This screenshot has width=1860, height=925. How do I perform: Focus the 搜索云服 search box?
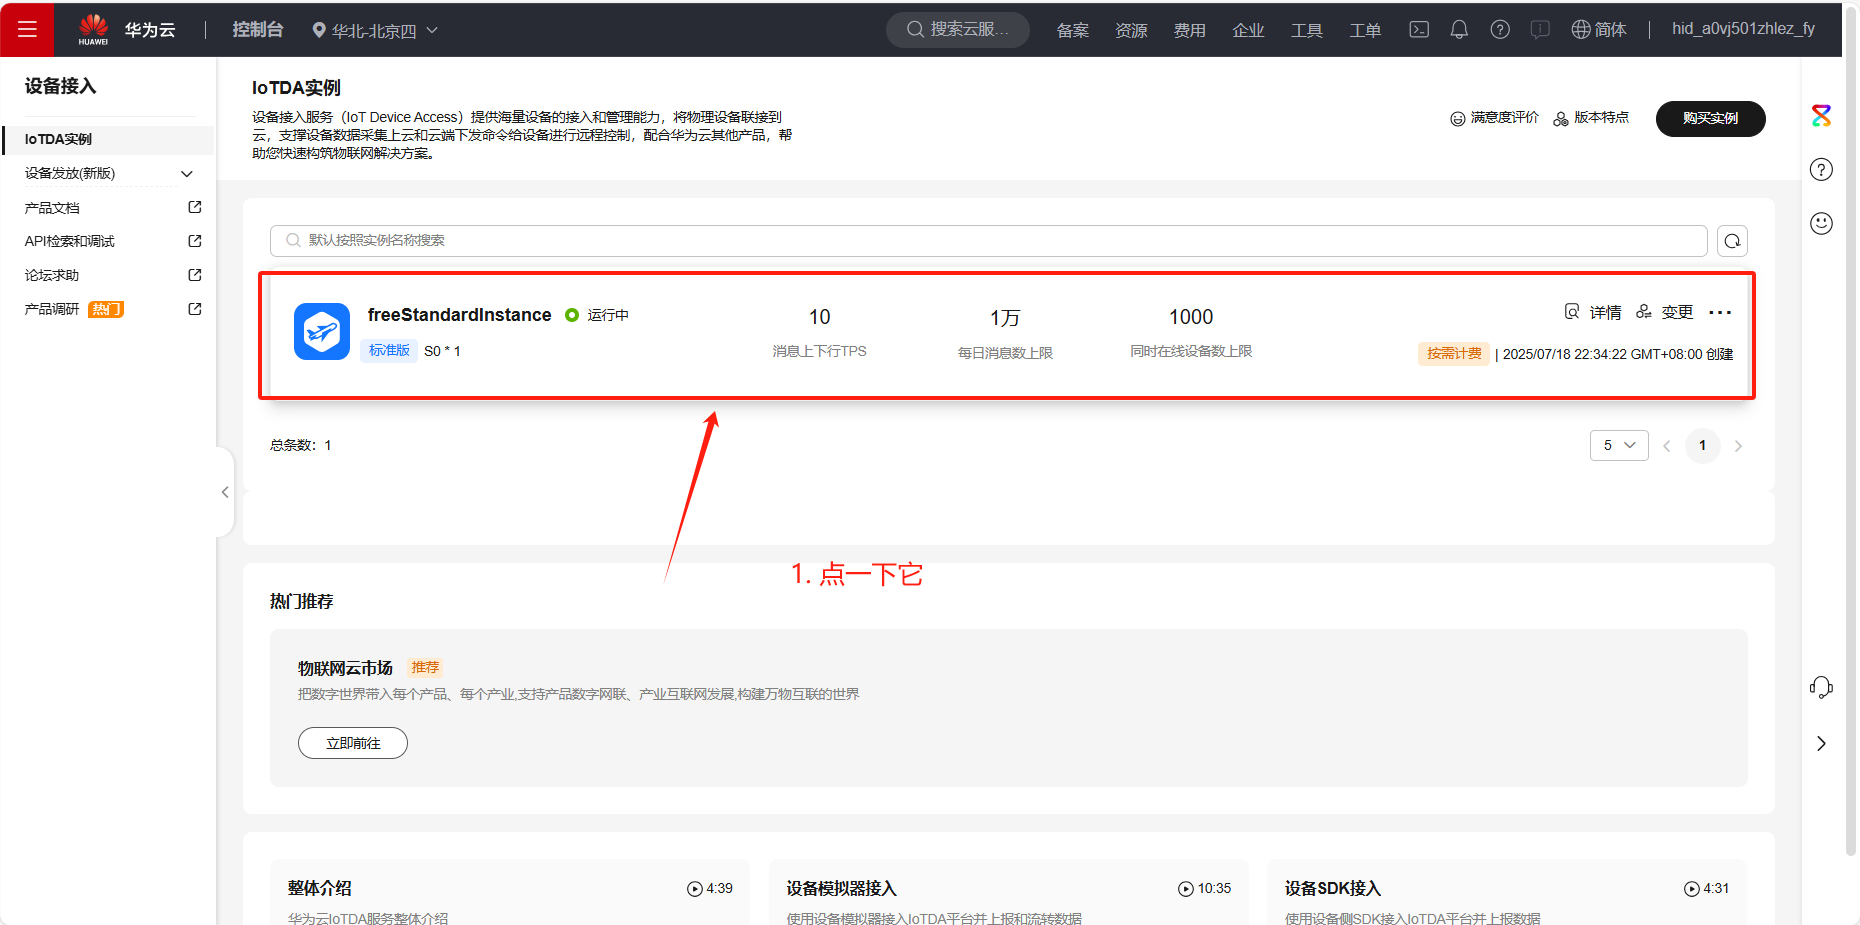click(958, 30)
